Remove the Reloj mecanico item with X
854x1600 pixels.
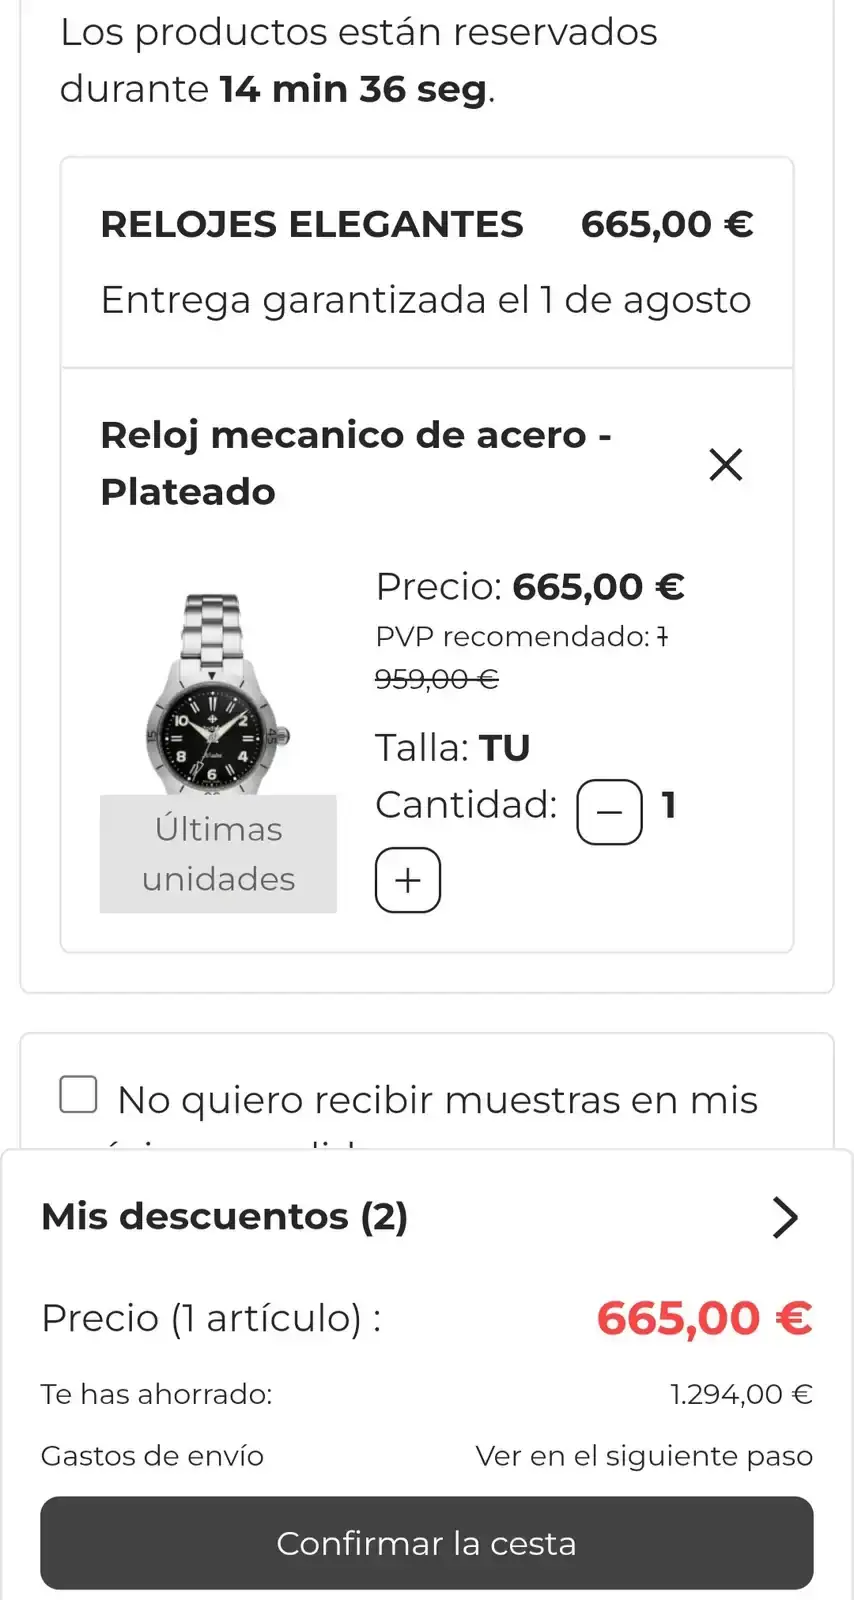tap(725, 464)
